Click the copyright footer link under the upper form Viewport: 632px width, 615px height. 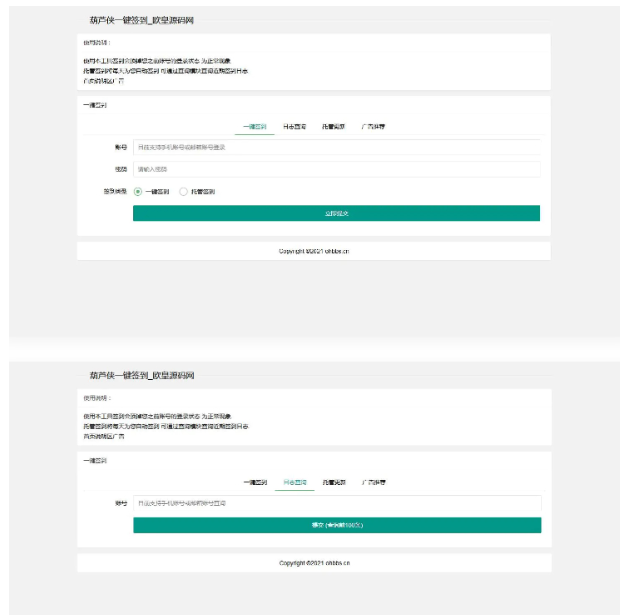[x=314, y=252]
